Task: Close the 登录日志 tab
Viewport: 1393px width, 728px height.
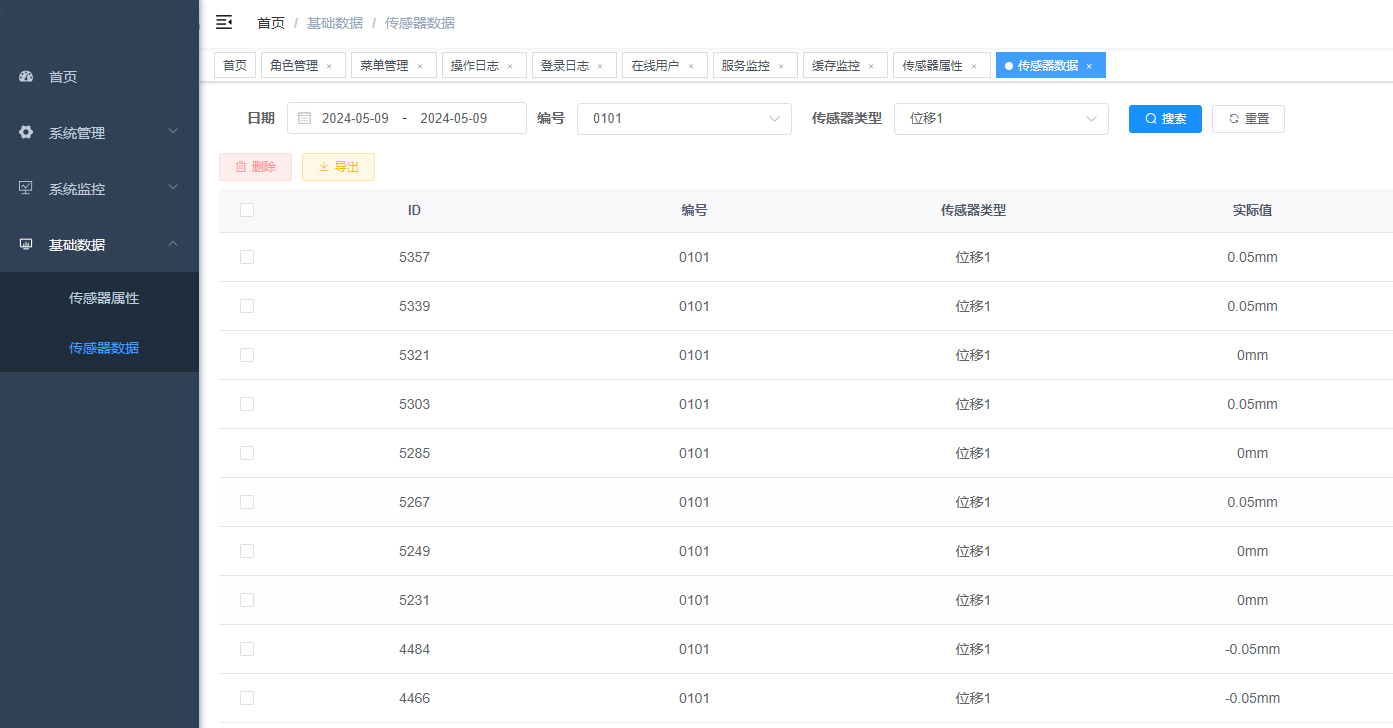Action: tap(600, 66)
